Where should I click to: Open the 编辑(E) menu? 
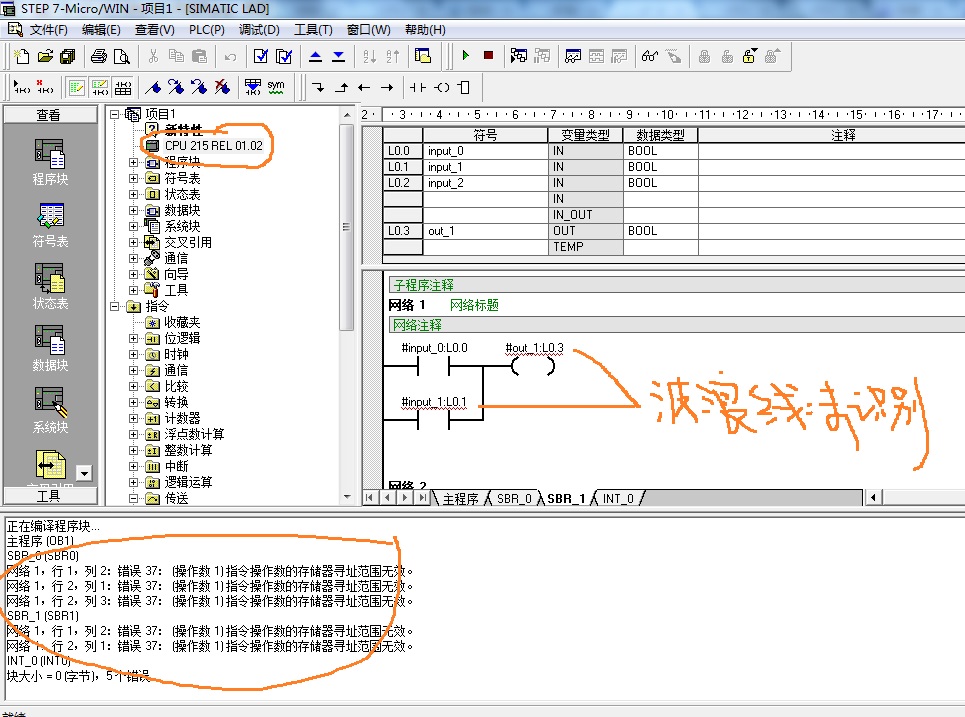tap(101, 30)
